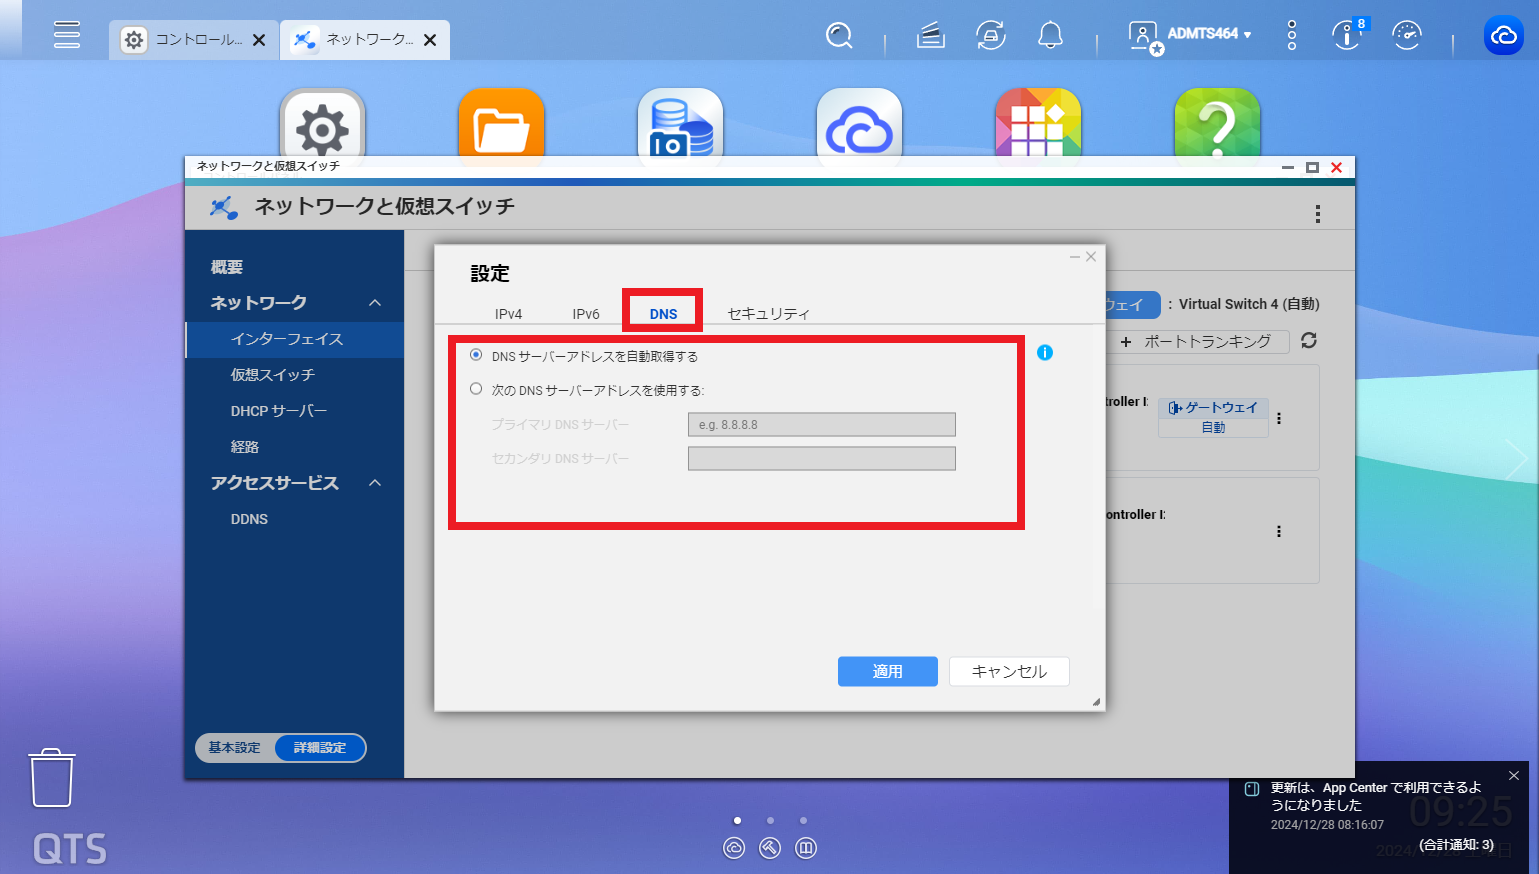1539x874 pixels.
Task: Click the secondary DNS server field
Action: pos(822,459)
